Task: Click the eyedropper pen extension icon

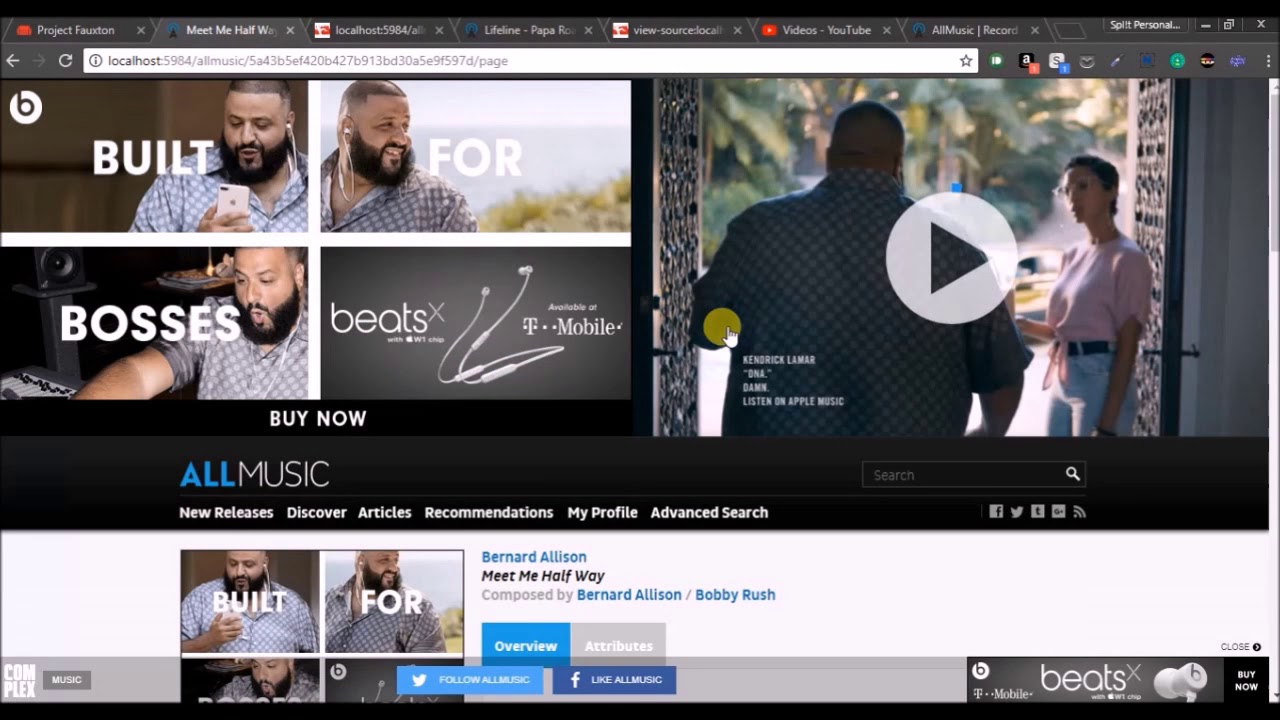Action: point(1117,61)
